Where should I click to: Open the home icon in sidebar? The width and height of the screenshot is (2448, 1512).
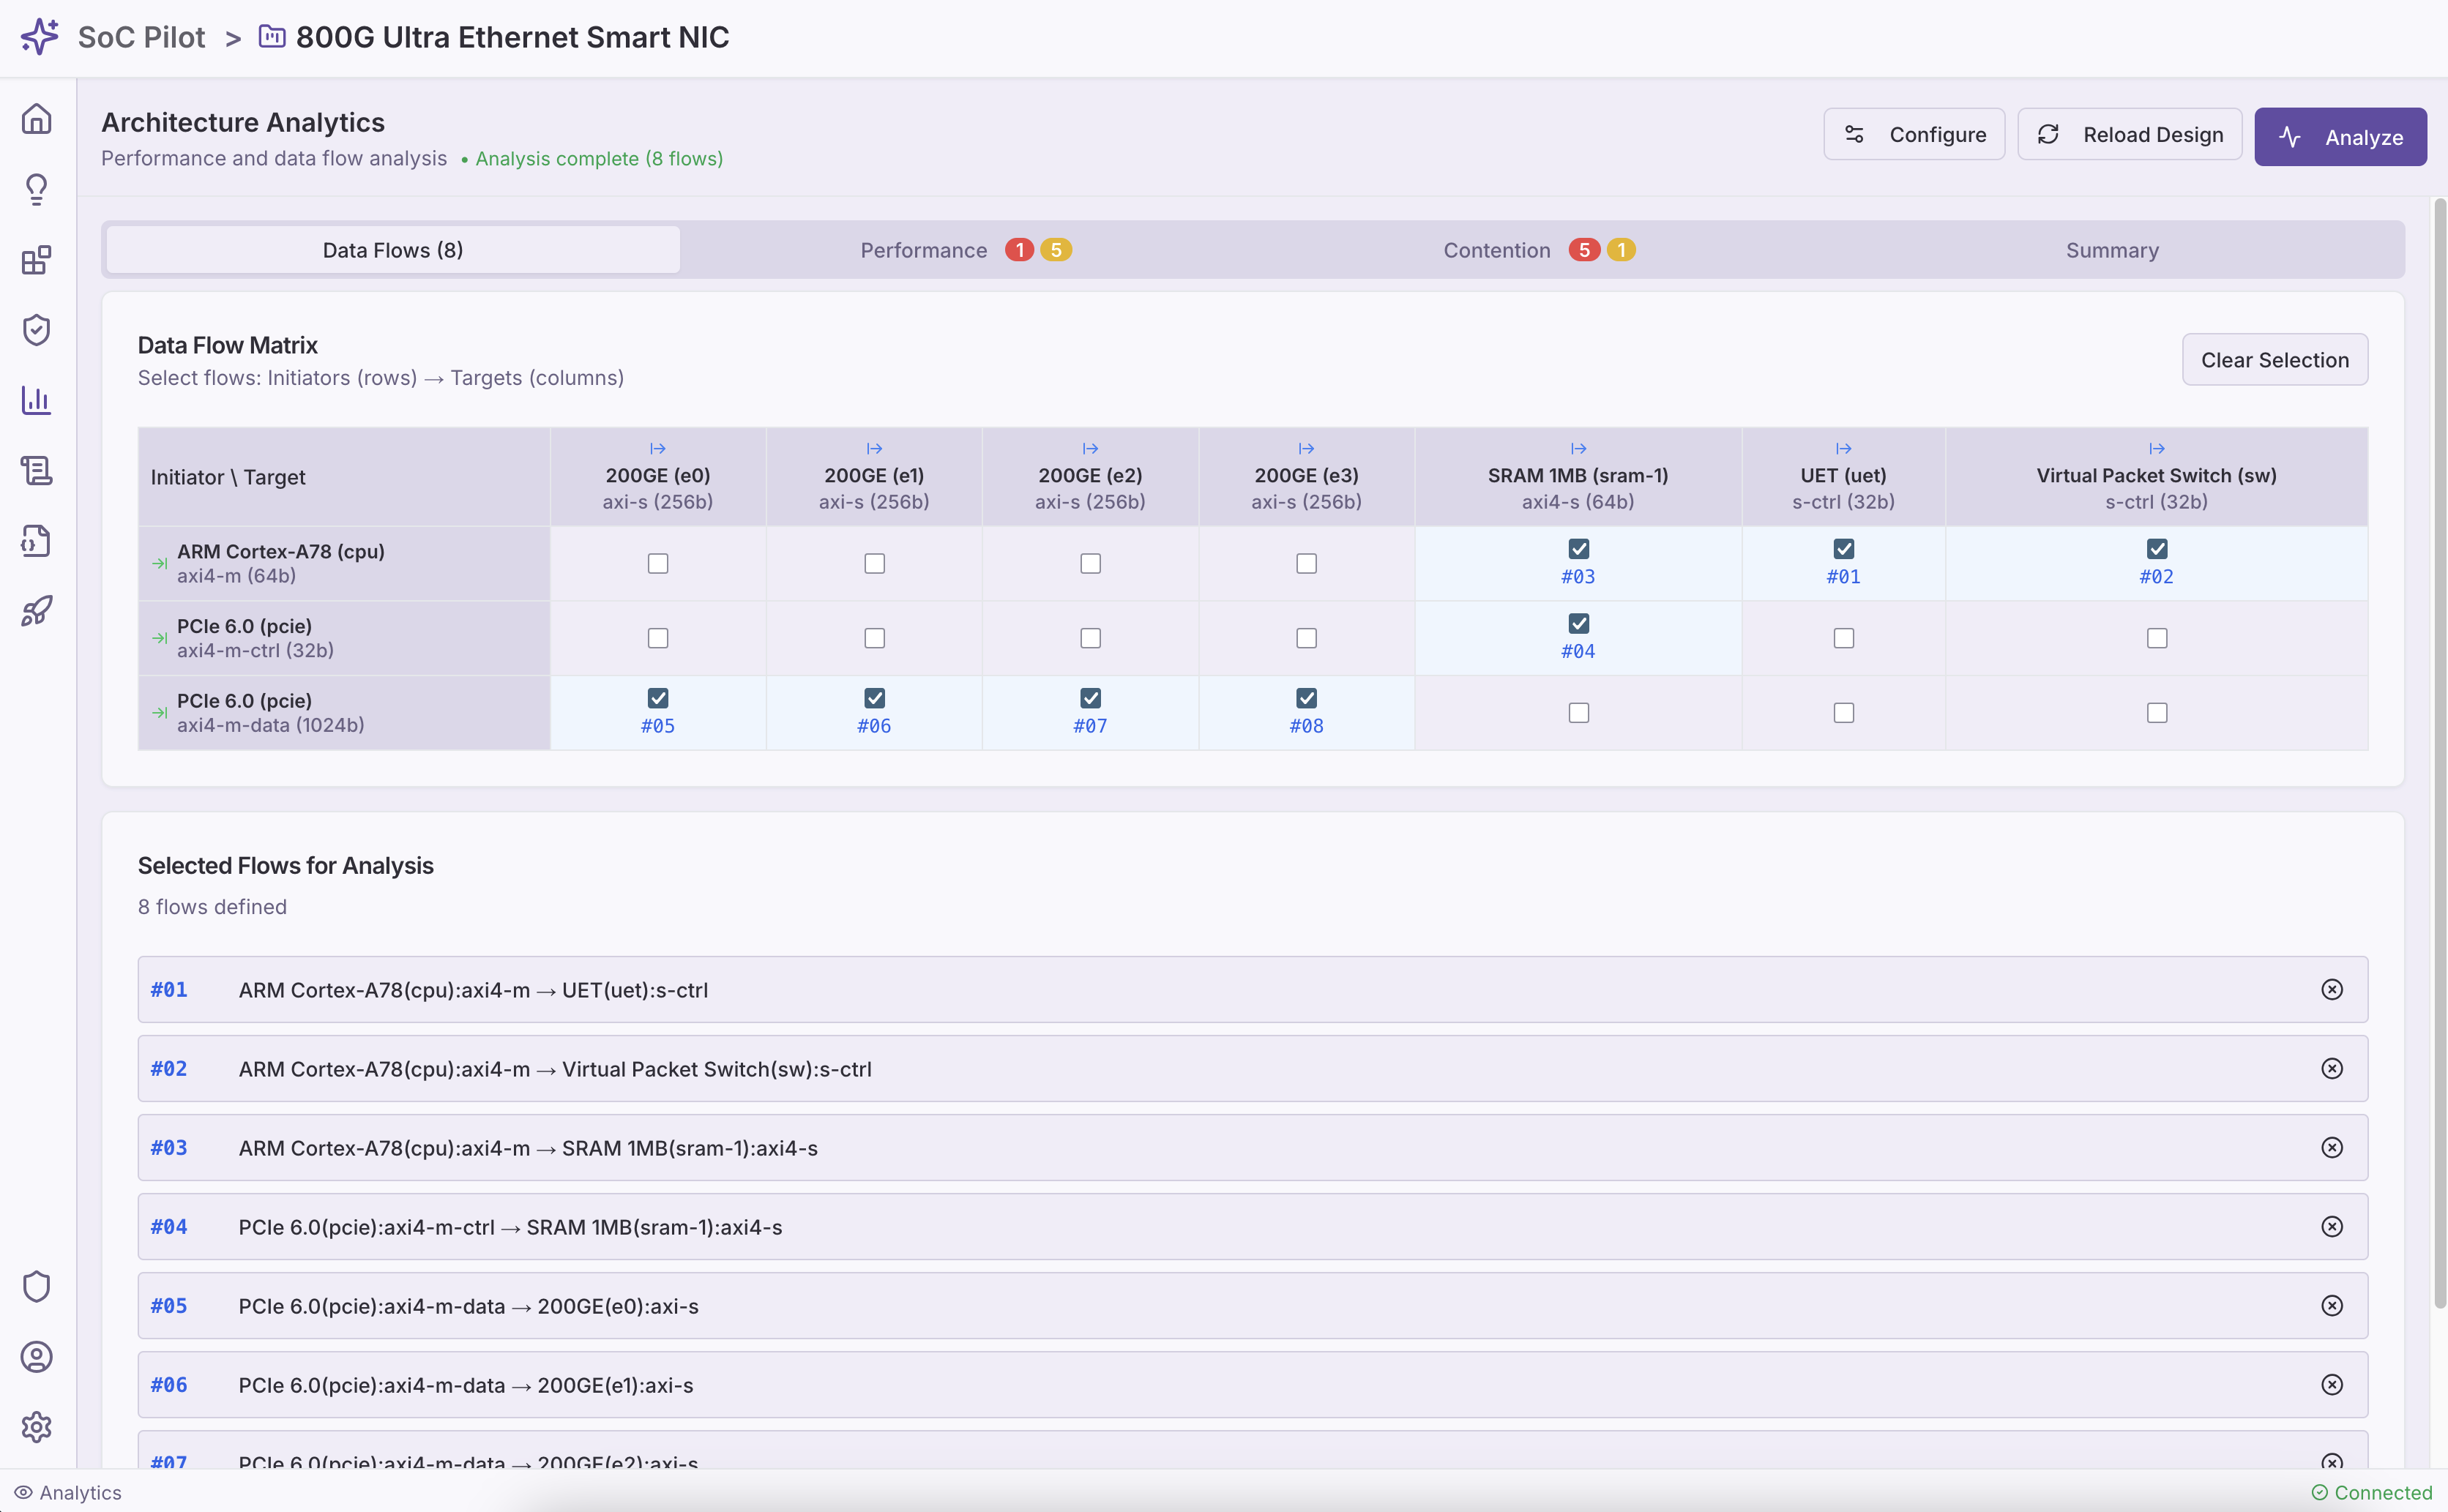coord(37,119)
